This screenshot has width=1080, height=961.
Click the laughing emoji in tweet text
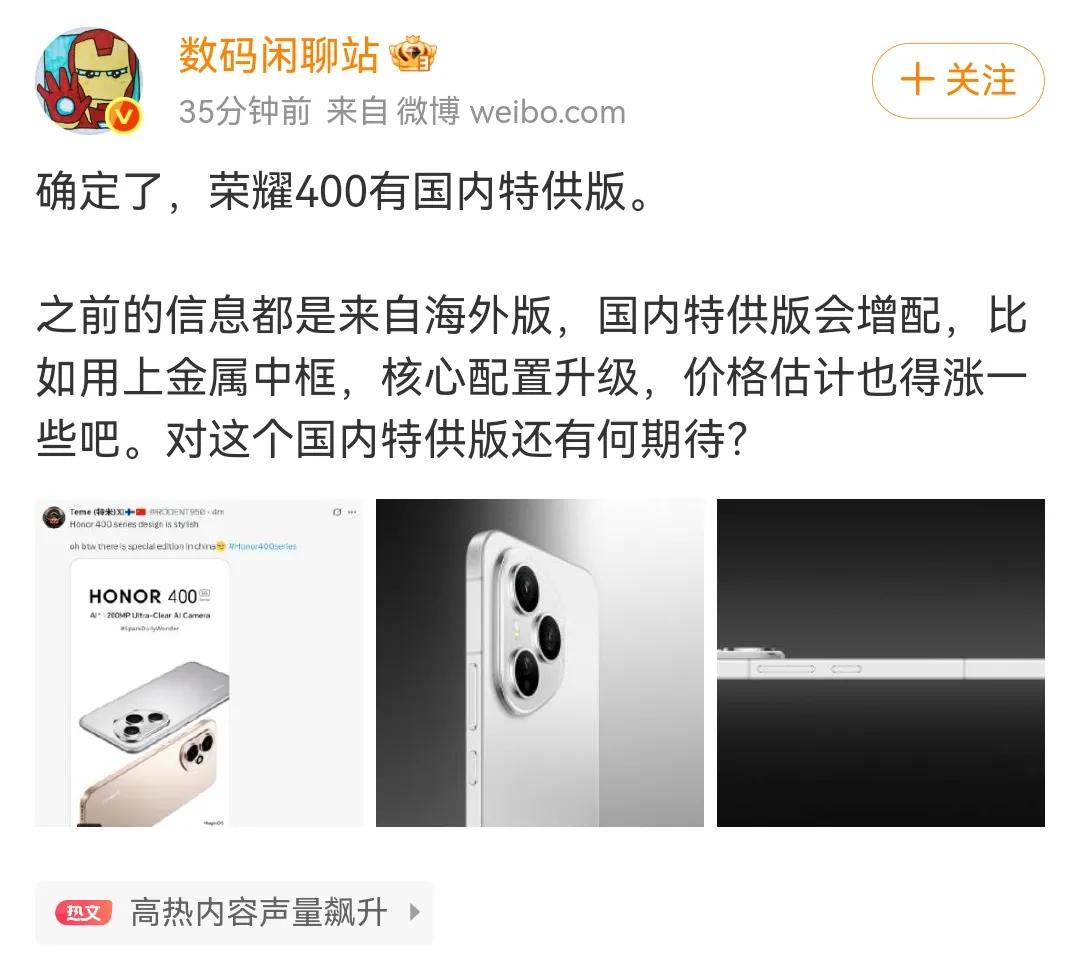click(220, 546)
